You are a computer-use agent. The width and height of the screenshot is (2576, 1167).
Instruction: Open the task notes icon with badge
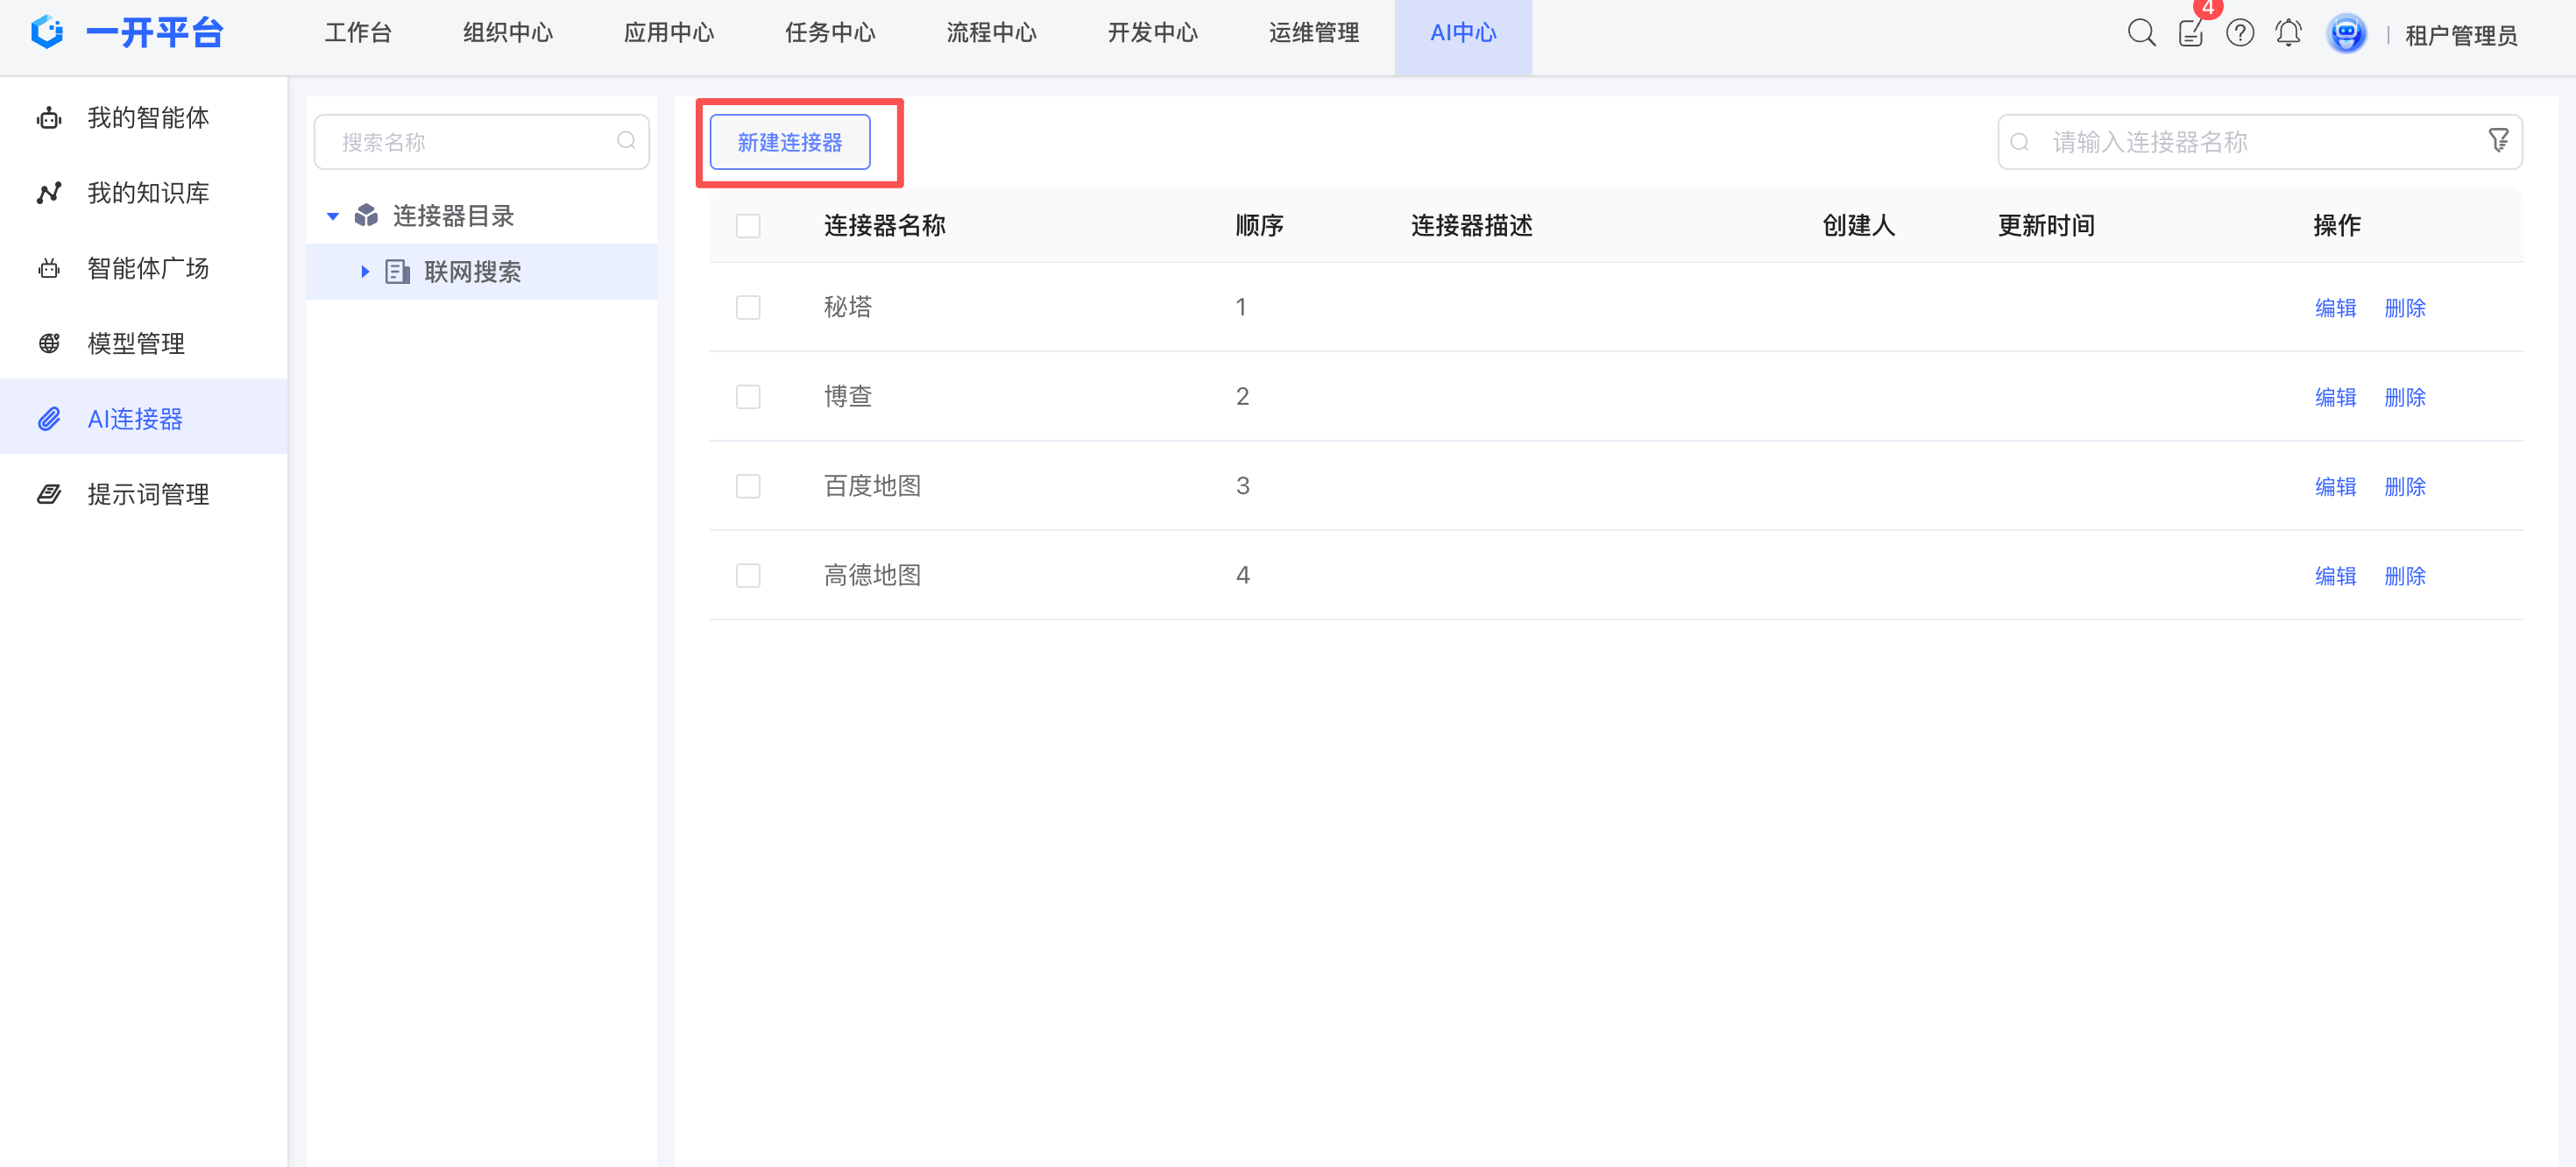click(x=2190, y=33)
